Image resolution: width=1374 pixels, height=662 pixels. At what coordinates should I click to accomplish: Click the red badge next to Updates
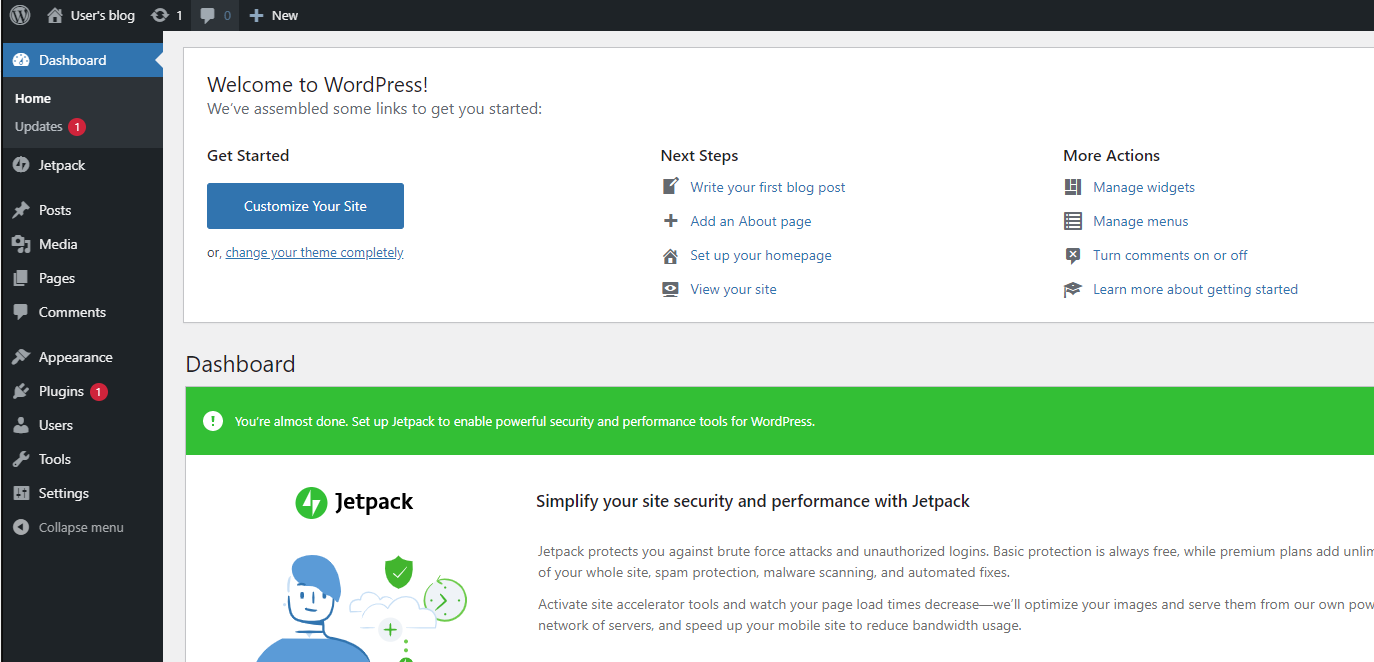[x=77, y=127]
